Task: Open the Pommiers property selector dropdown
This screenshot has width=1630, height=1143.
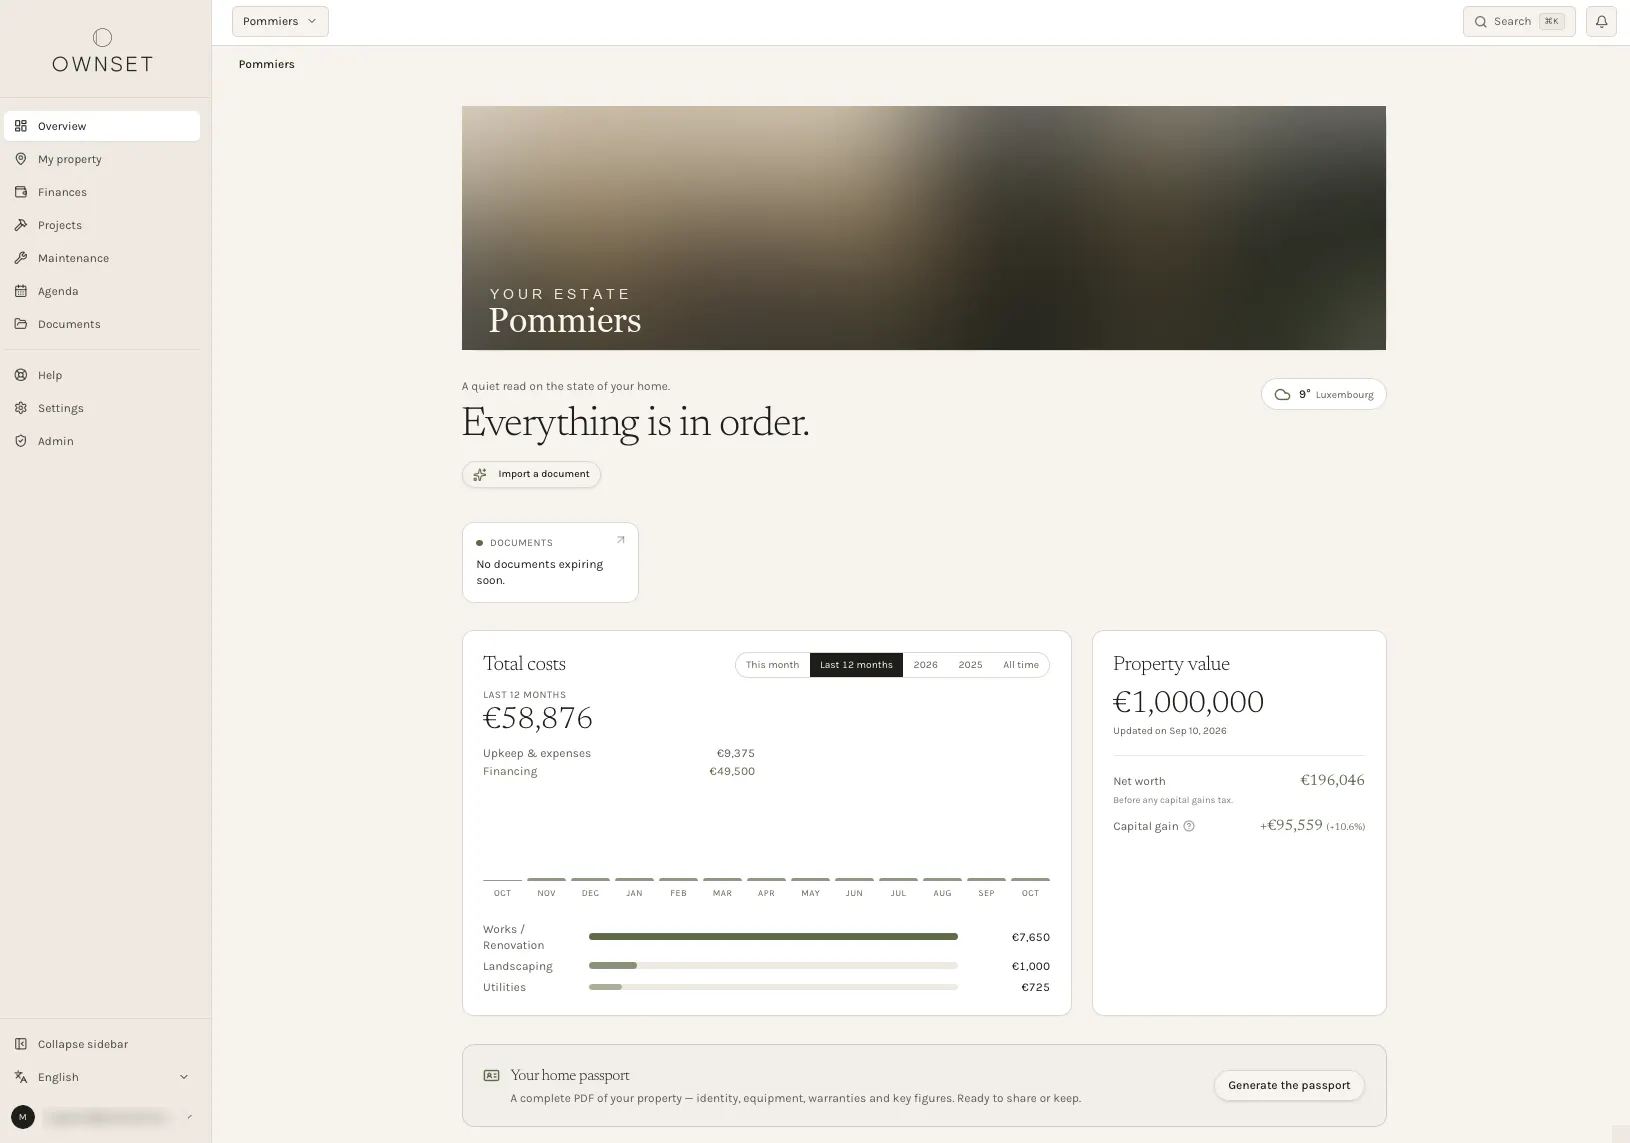Action: pyautogui.click(x=280, y=21)
